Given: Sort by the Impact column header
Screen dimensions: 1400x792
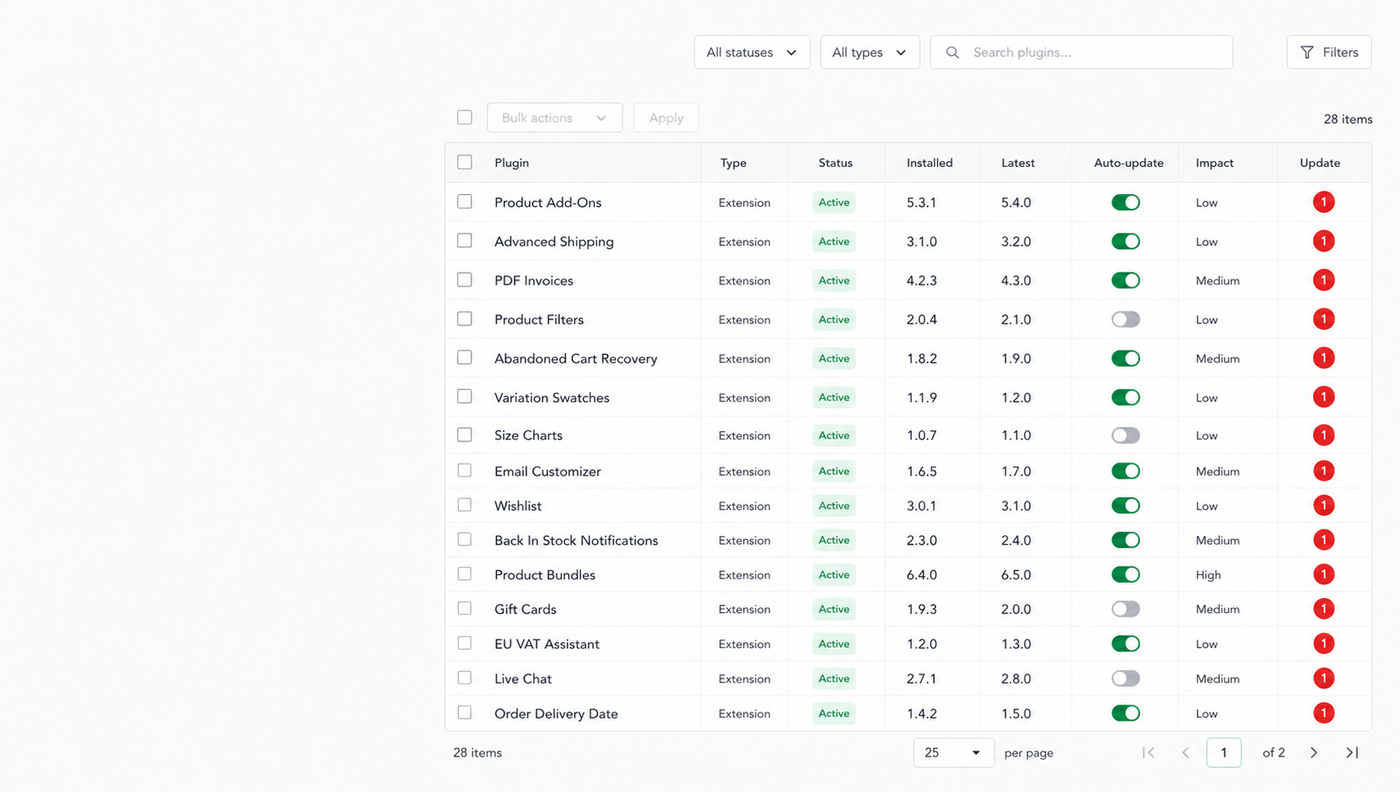Looking at the screenshot, I should tap(1215, 163).
